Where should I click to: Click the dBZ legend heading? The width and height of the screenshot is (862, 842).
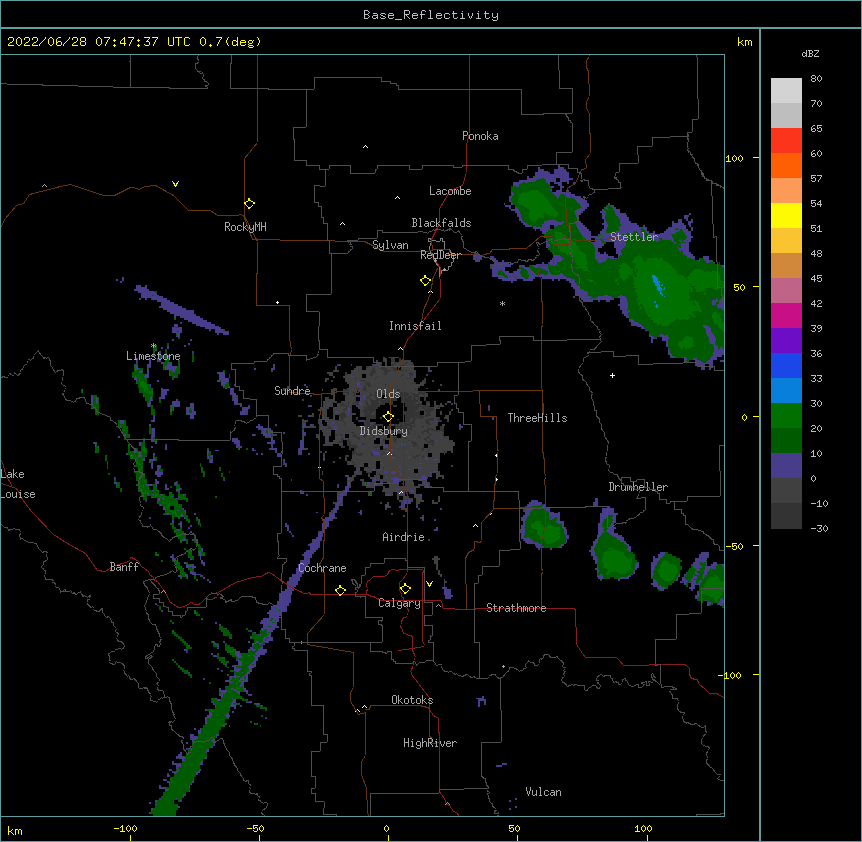pyautogui.click(x=810, y=53)
